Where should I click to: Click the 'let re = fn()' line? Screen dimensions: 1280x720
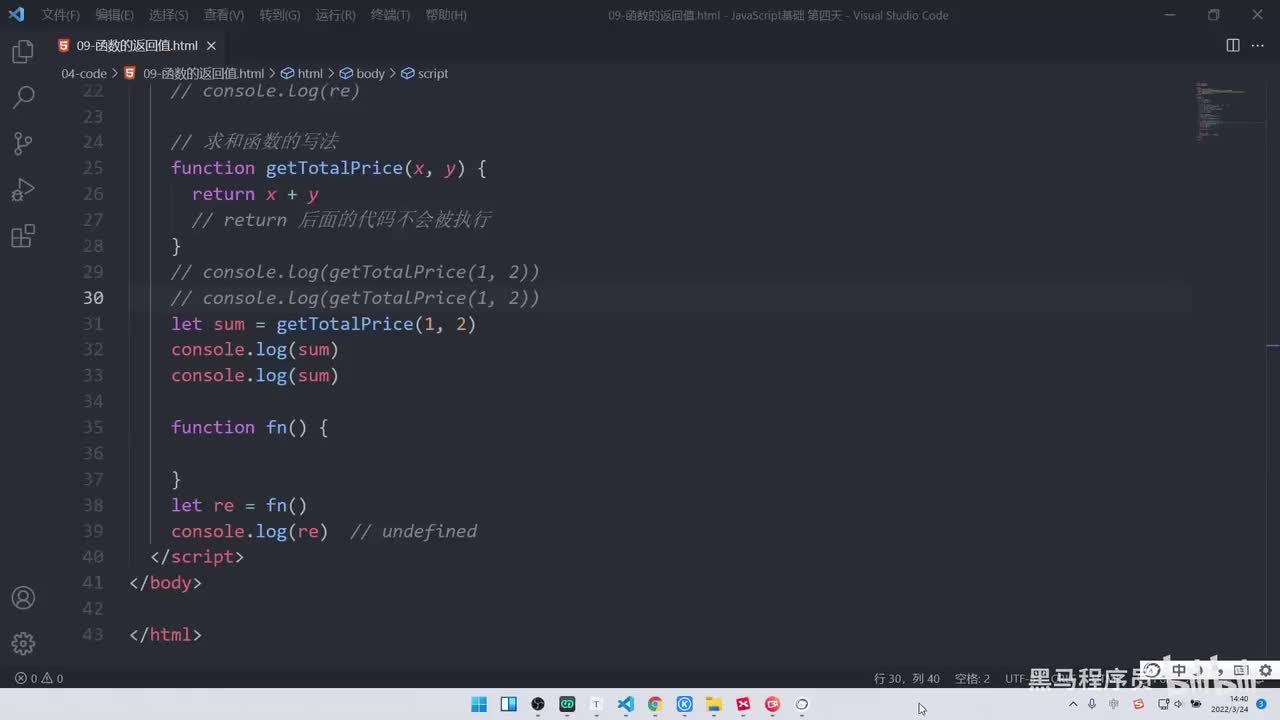239,505
